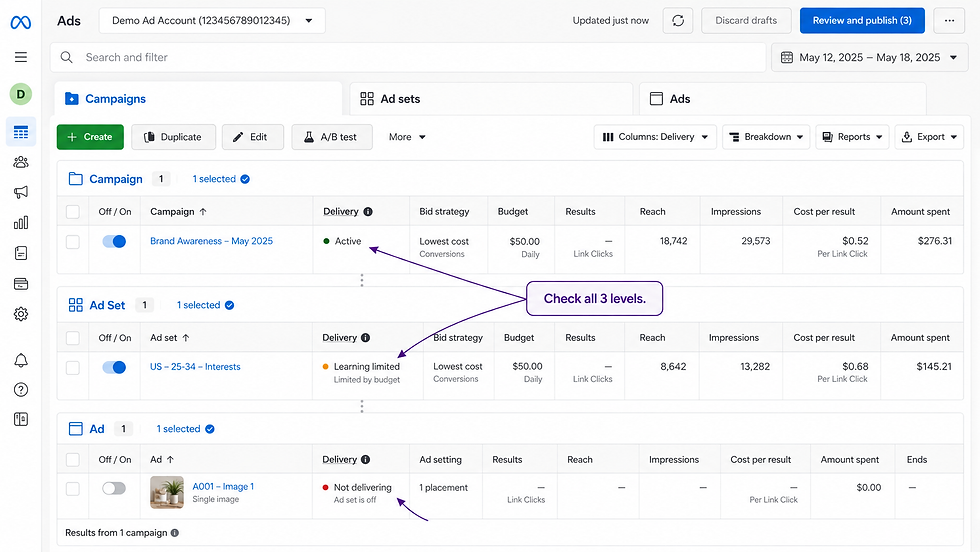Open the settings gear in sidebar
980x552 pixels.
click(21, 314)
